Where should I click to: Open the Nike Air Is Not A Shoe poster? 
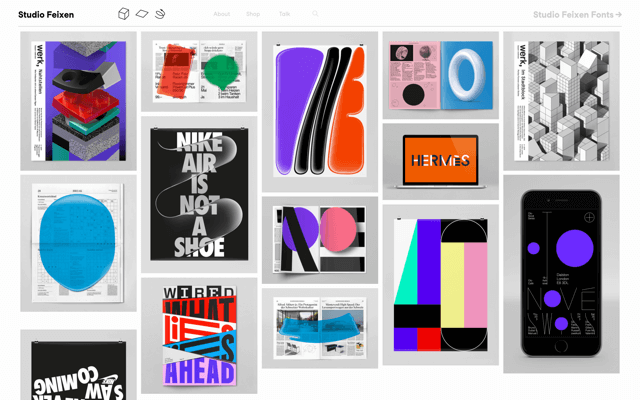tap(199, 195)
